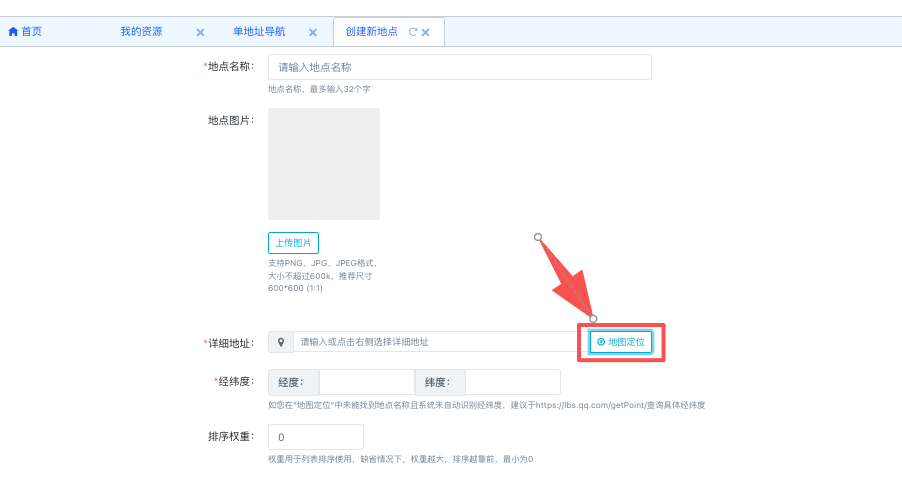Close the 单地址导航 tab
Screen dimensions: 902x489
tap(312, 32)
